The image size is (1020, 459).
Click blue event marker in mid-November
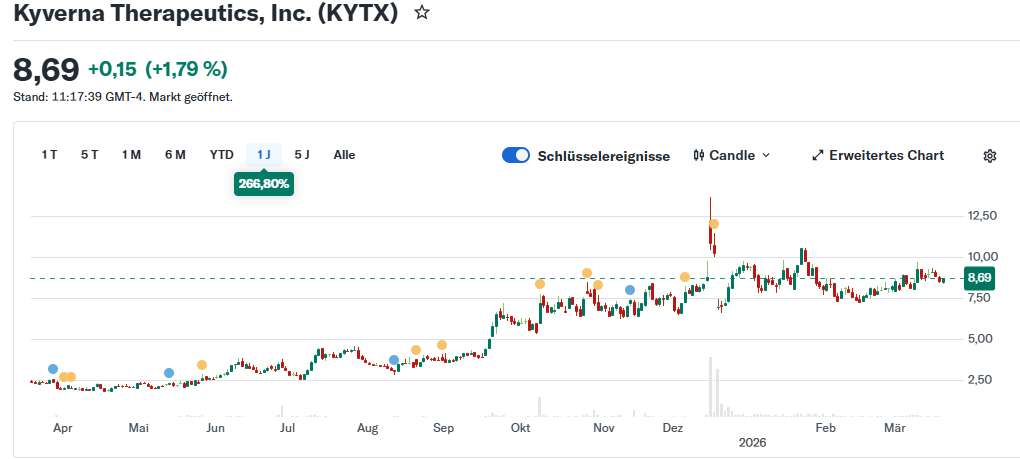[x=630, y=290]
